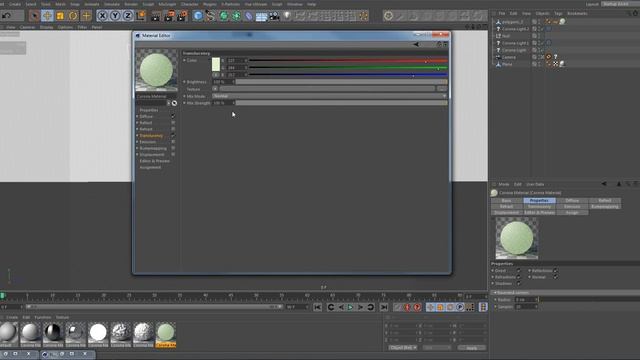Switch to the Diffuse tab in Attributes
The width and height of the screenshot is (640, 360).
point(572,200)
